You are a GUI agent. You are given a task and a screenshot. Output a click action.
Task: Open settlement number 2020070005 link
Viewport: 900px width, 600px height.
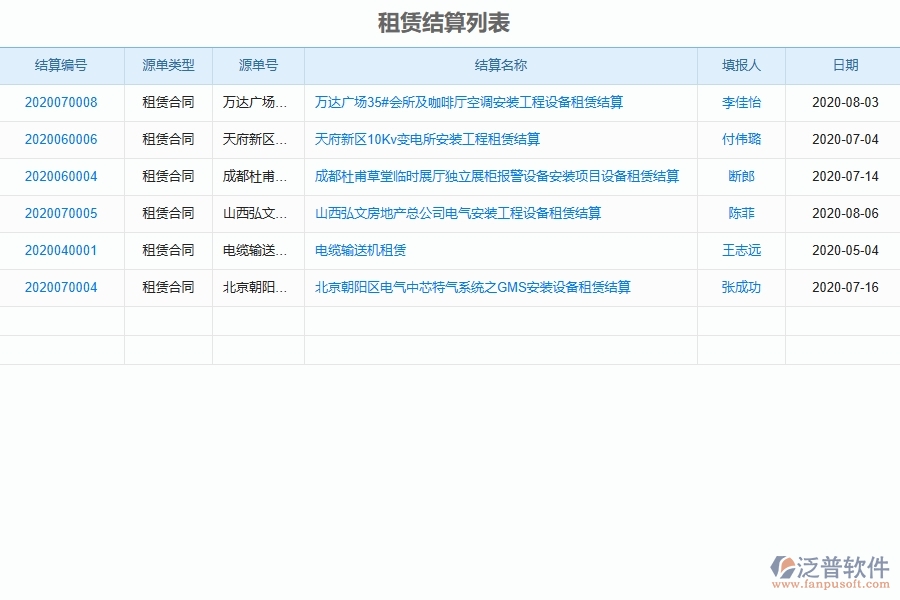(x=61, y=214)
